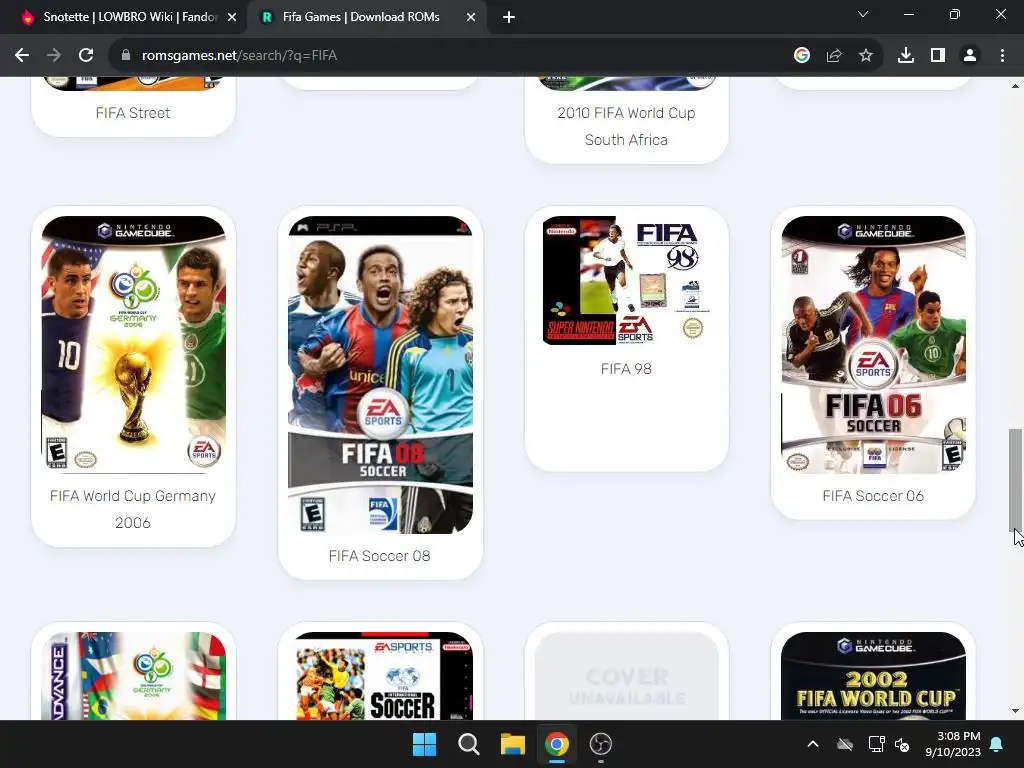Select FIFA World Cup Germany 2006 GameCube cover

point(133,344)
